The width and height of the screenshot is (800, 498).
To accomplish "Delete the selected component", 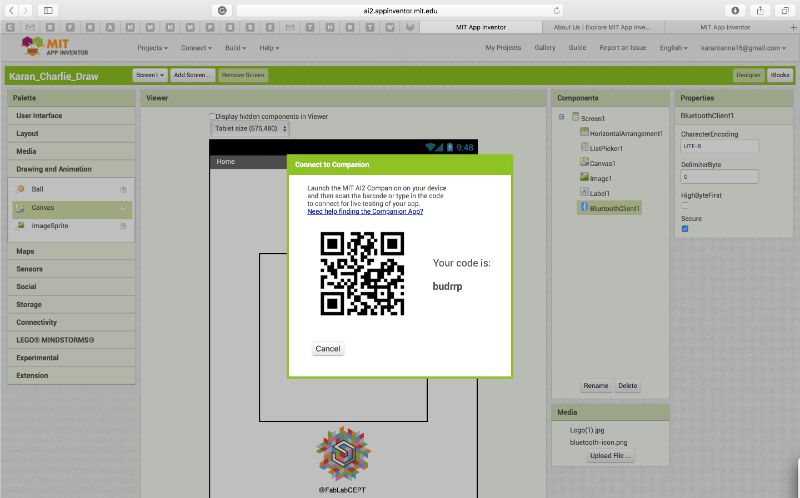I will pos(628,386).
